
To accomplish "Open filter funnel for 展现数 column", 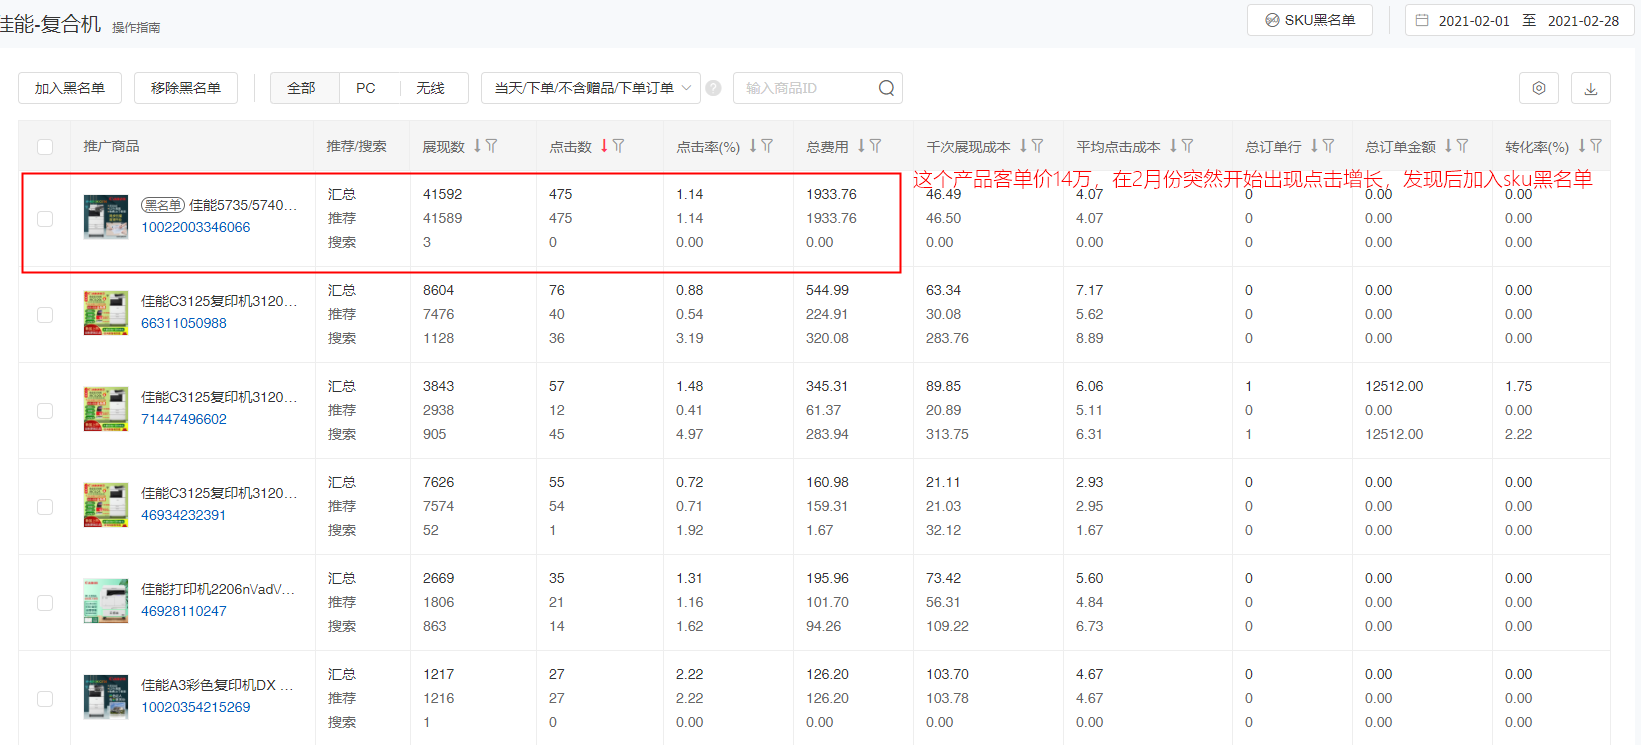I will pos(492,146).
